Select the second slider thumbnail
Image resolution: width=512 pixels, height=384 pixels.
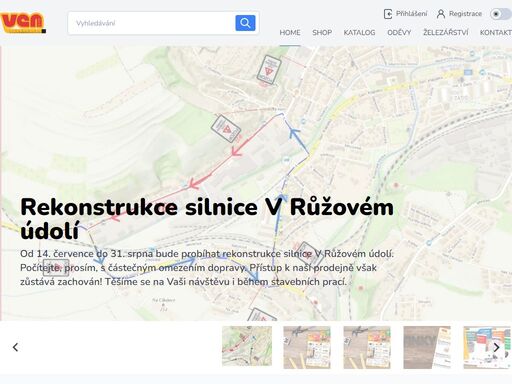click(x=307, y=347)
